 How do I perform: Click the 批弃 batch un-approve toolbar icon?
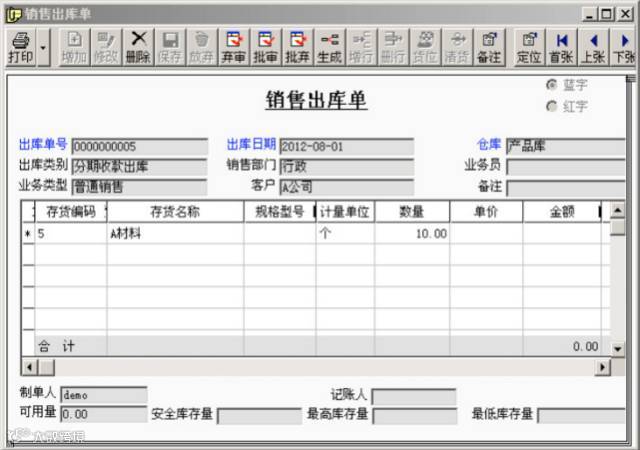(298, 47)
